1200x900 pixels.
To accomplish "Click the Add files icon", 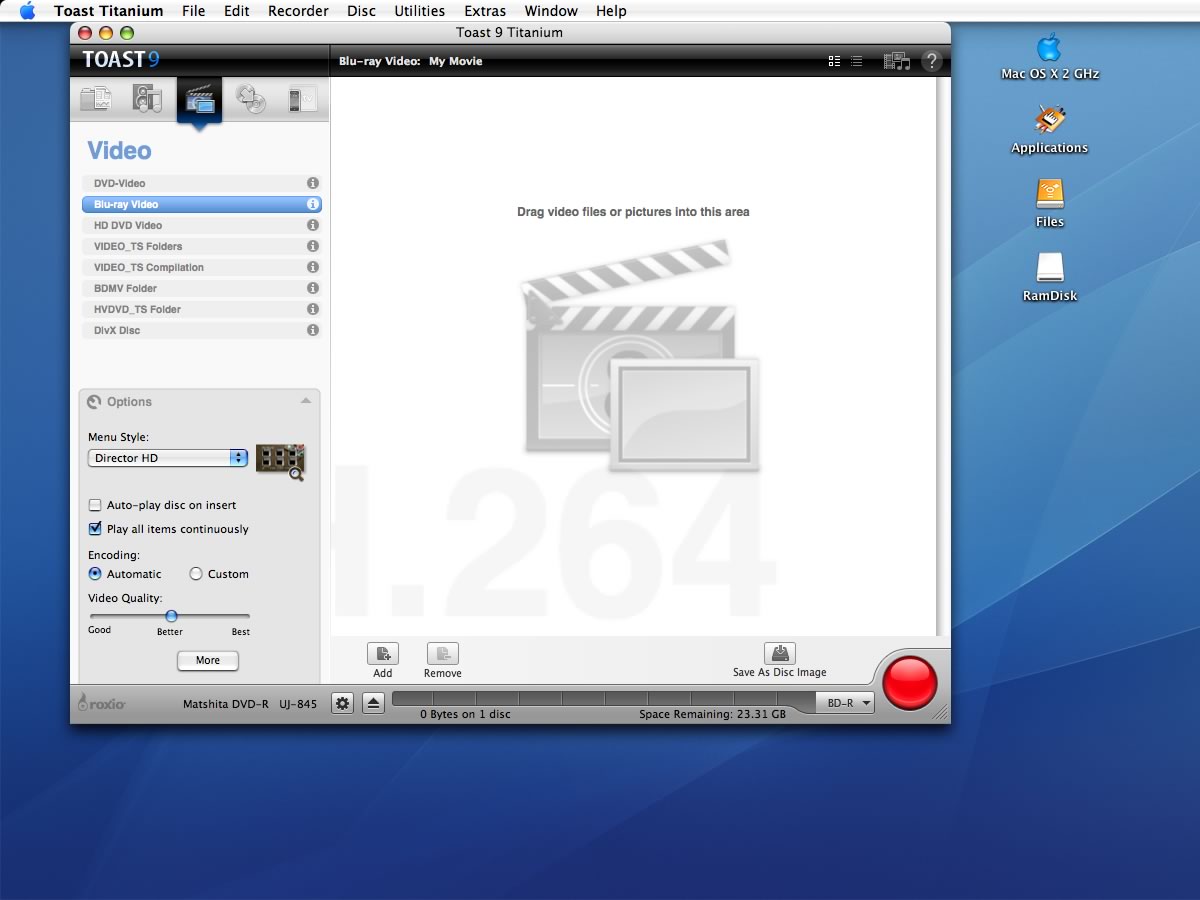I will pos(383,654).
